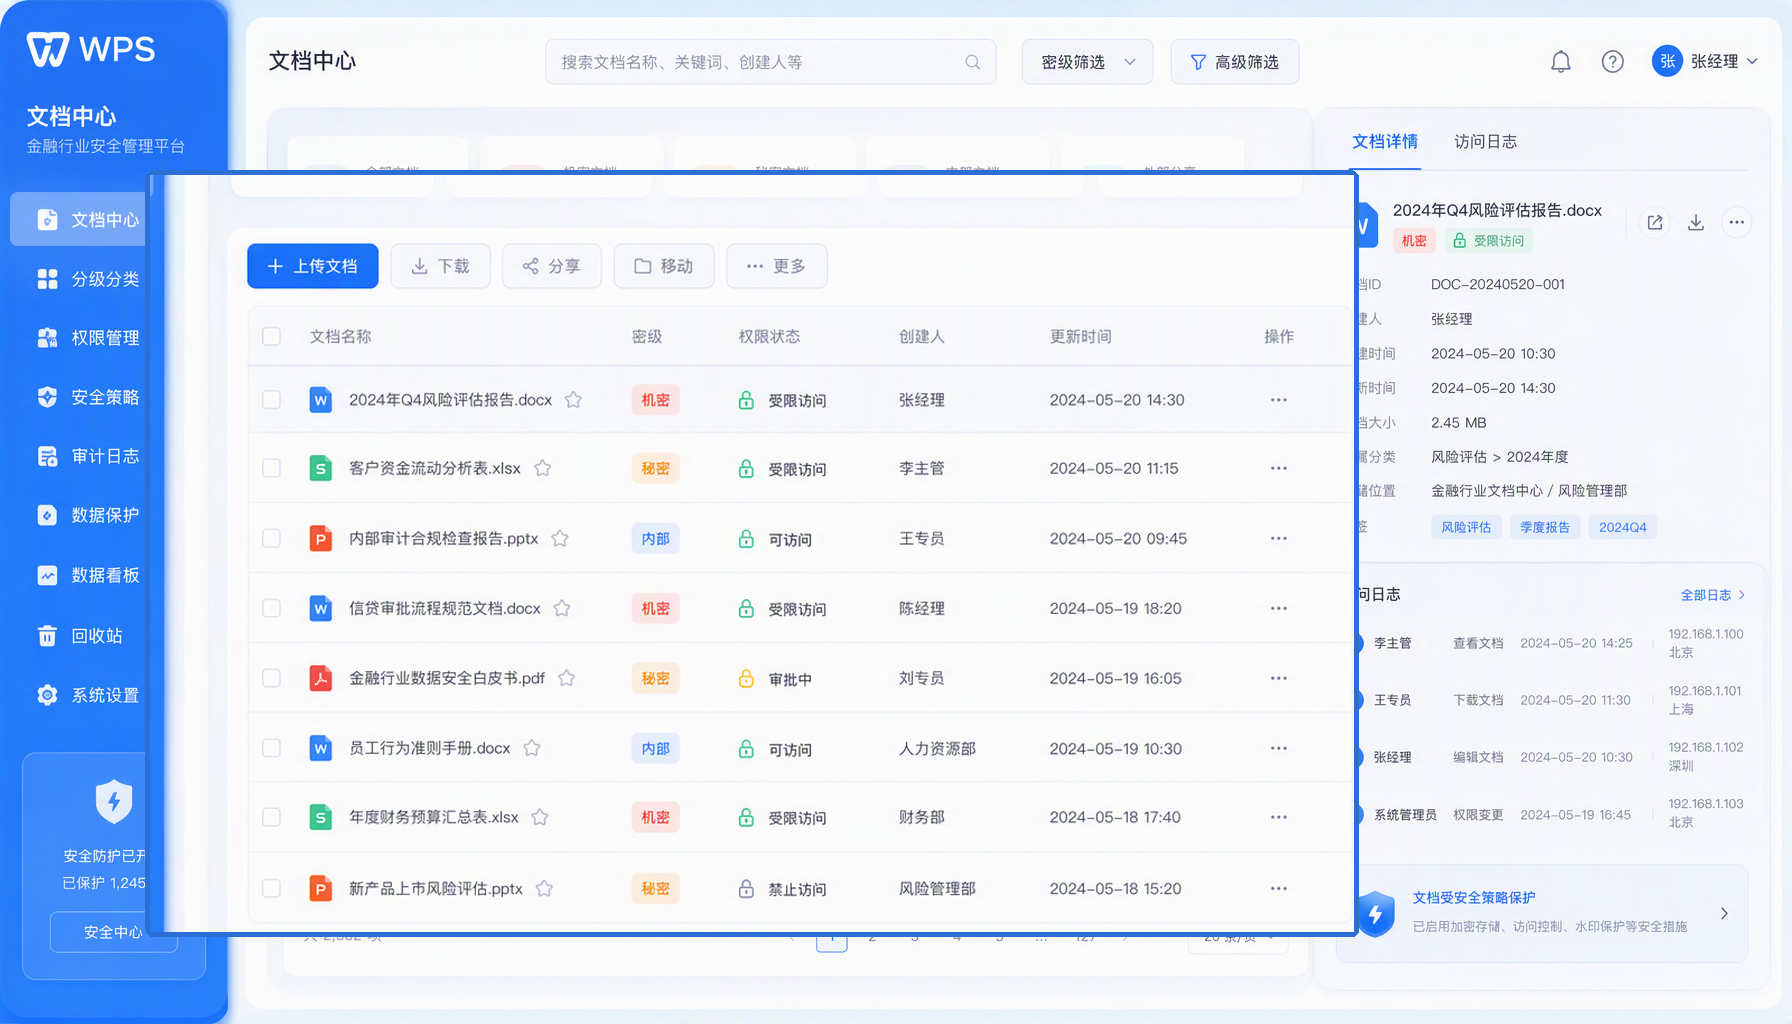Viewport: 1792px width, 1024px height.
Task: Open 安全策略 in the sidebar
Action: click(88, 397)
